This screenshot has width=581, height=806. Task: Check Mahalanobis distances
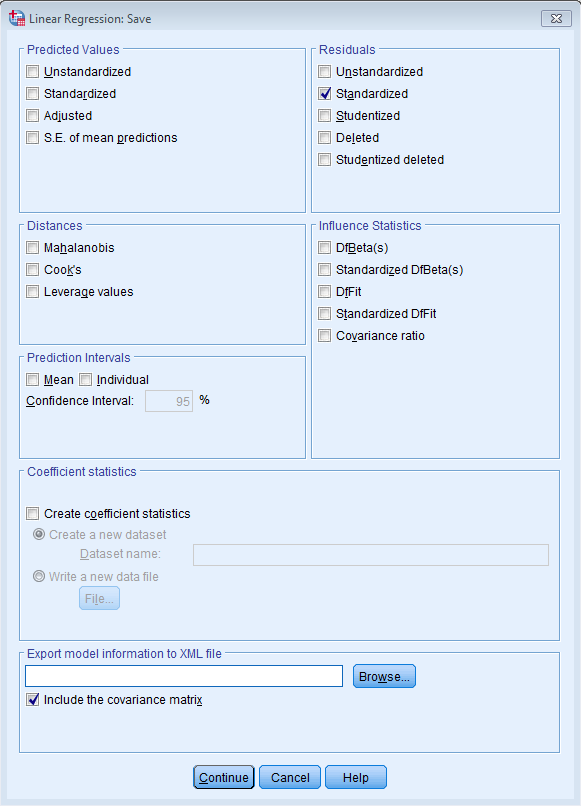pos(31,247)
